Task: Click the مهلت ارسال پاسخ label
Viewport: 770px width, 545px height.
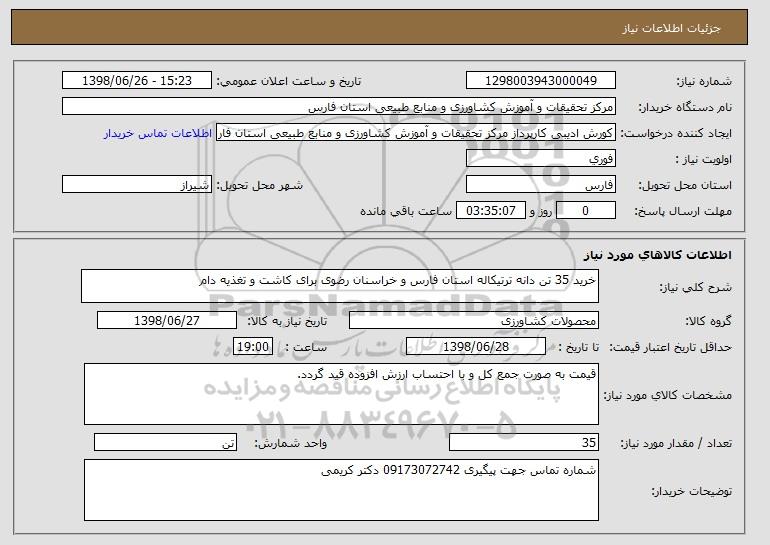Action: click(683, 212)
